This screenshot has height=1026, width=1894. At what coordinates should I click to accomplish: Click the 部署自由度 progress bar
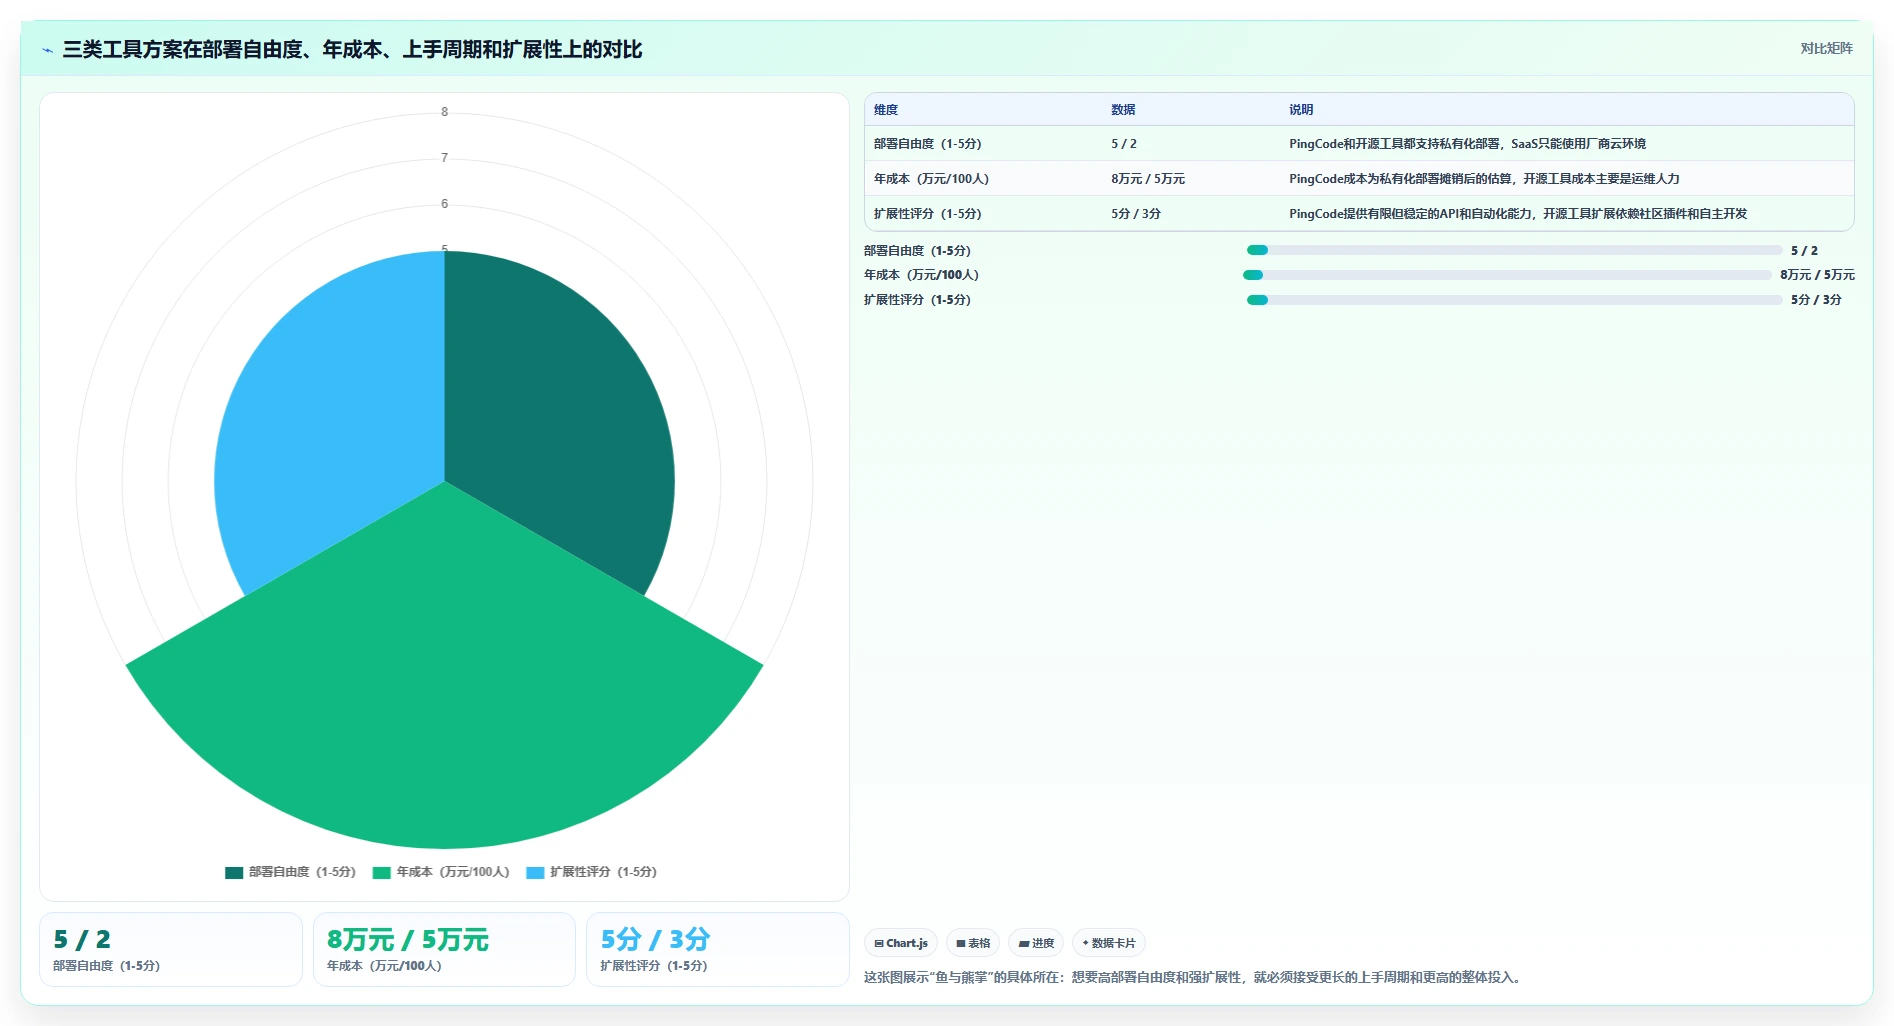pyautogui.click(x=1514, y=250)
